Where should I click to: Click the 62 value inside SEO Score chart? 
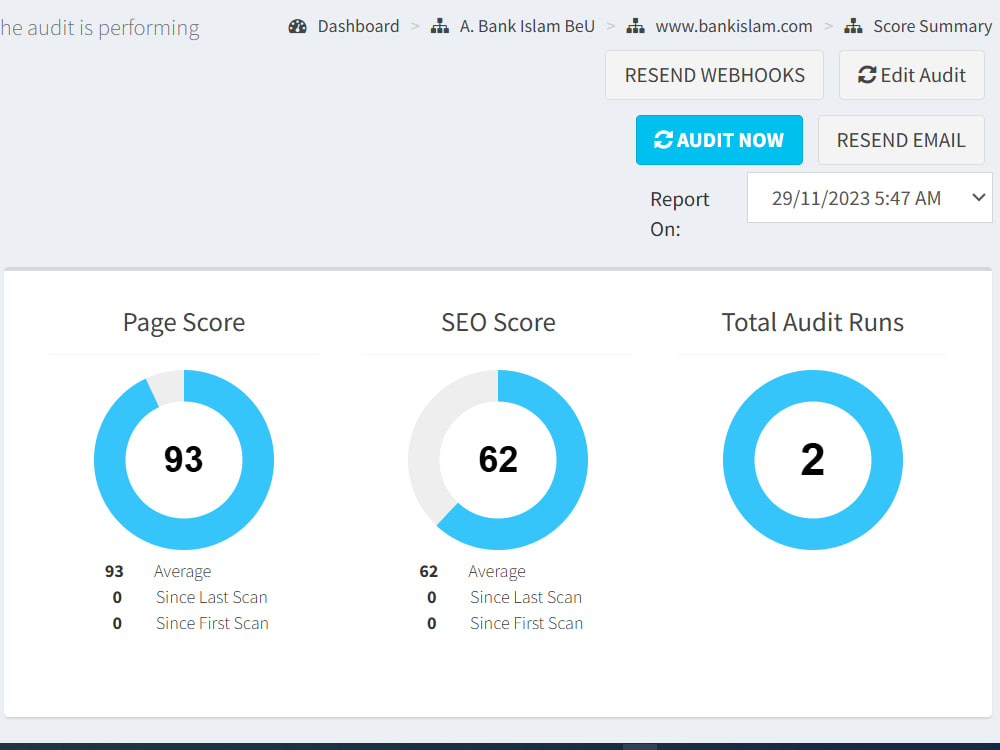click(x=498, y=459)
